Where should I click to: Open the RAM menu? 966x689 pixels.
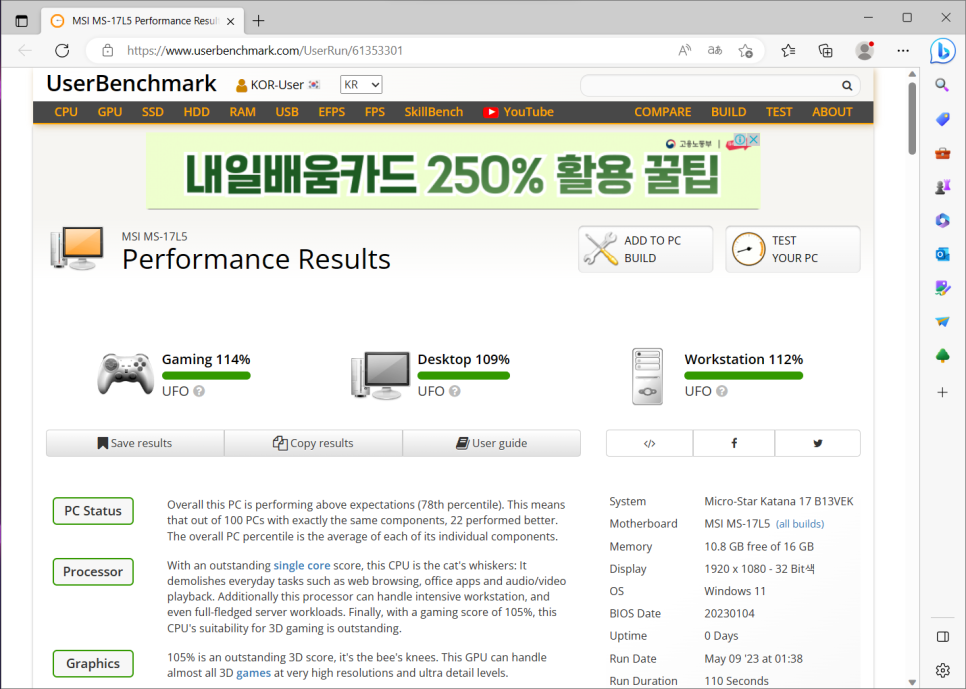tap(243, 112)
